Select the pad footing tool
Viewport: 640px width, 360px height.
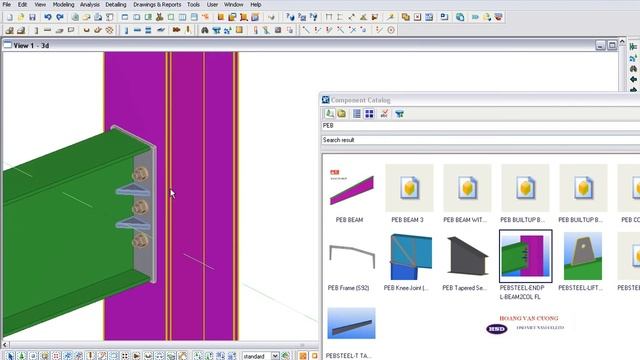pyautogui.click(x=9, y=30)
